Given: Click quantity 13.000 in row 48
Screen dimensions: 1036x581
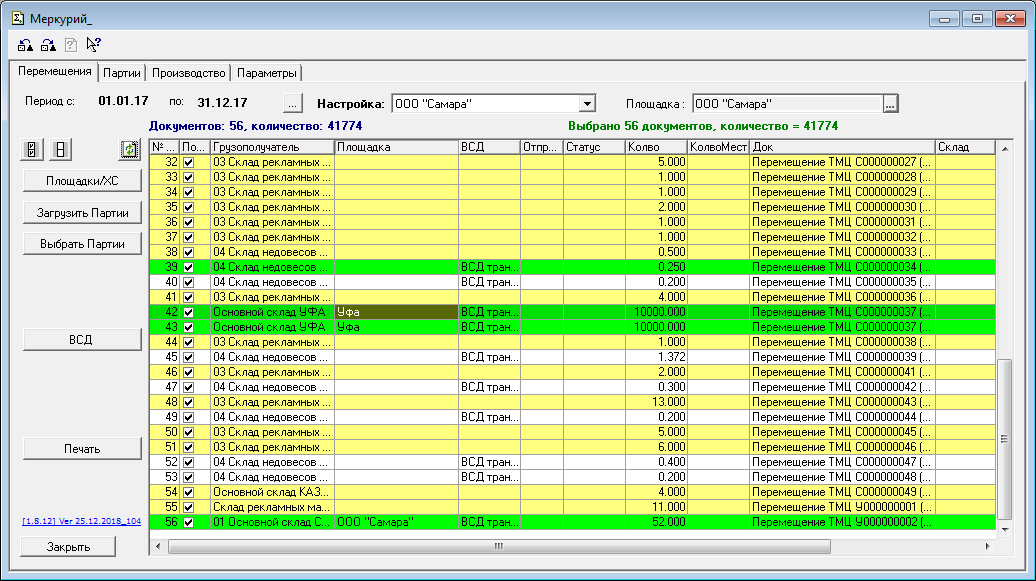Looking at the screenshot, I should [656, 402].
